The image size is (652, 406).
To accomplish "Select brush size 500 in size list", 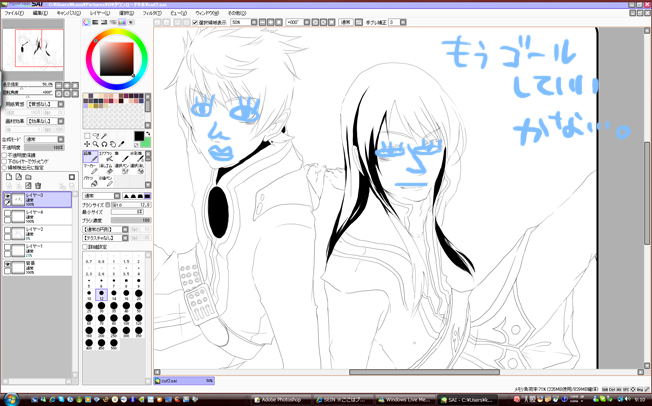I will [x=114, y=344].
